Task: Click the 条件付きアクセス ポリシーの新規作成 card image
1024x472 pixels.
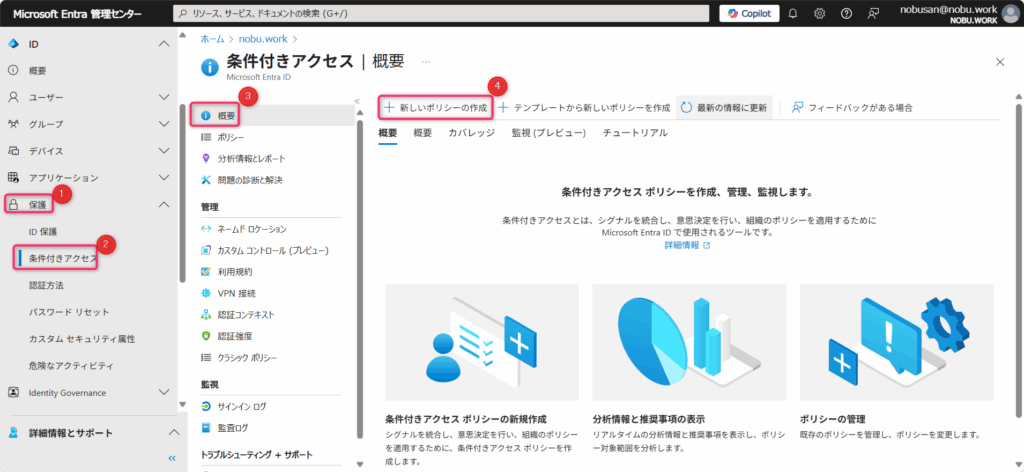Action: (x=482, y=342)
